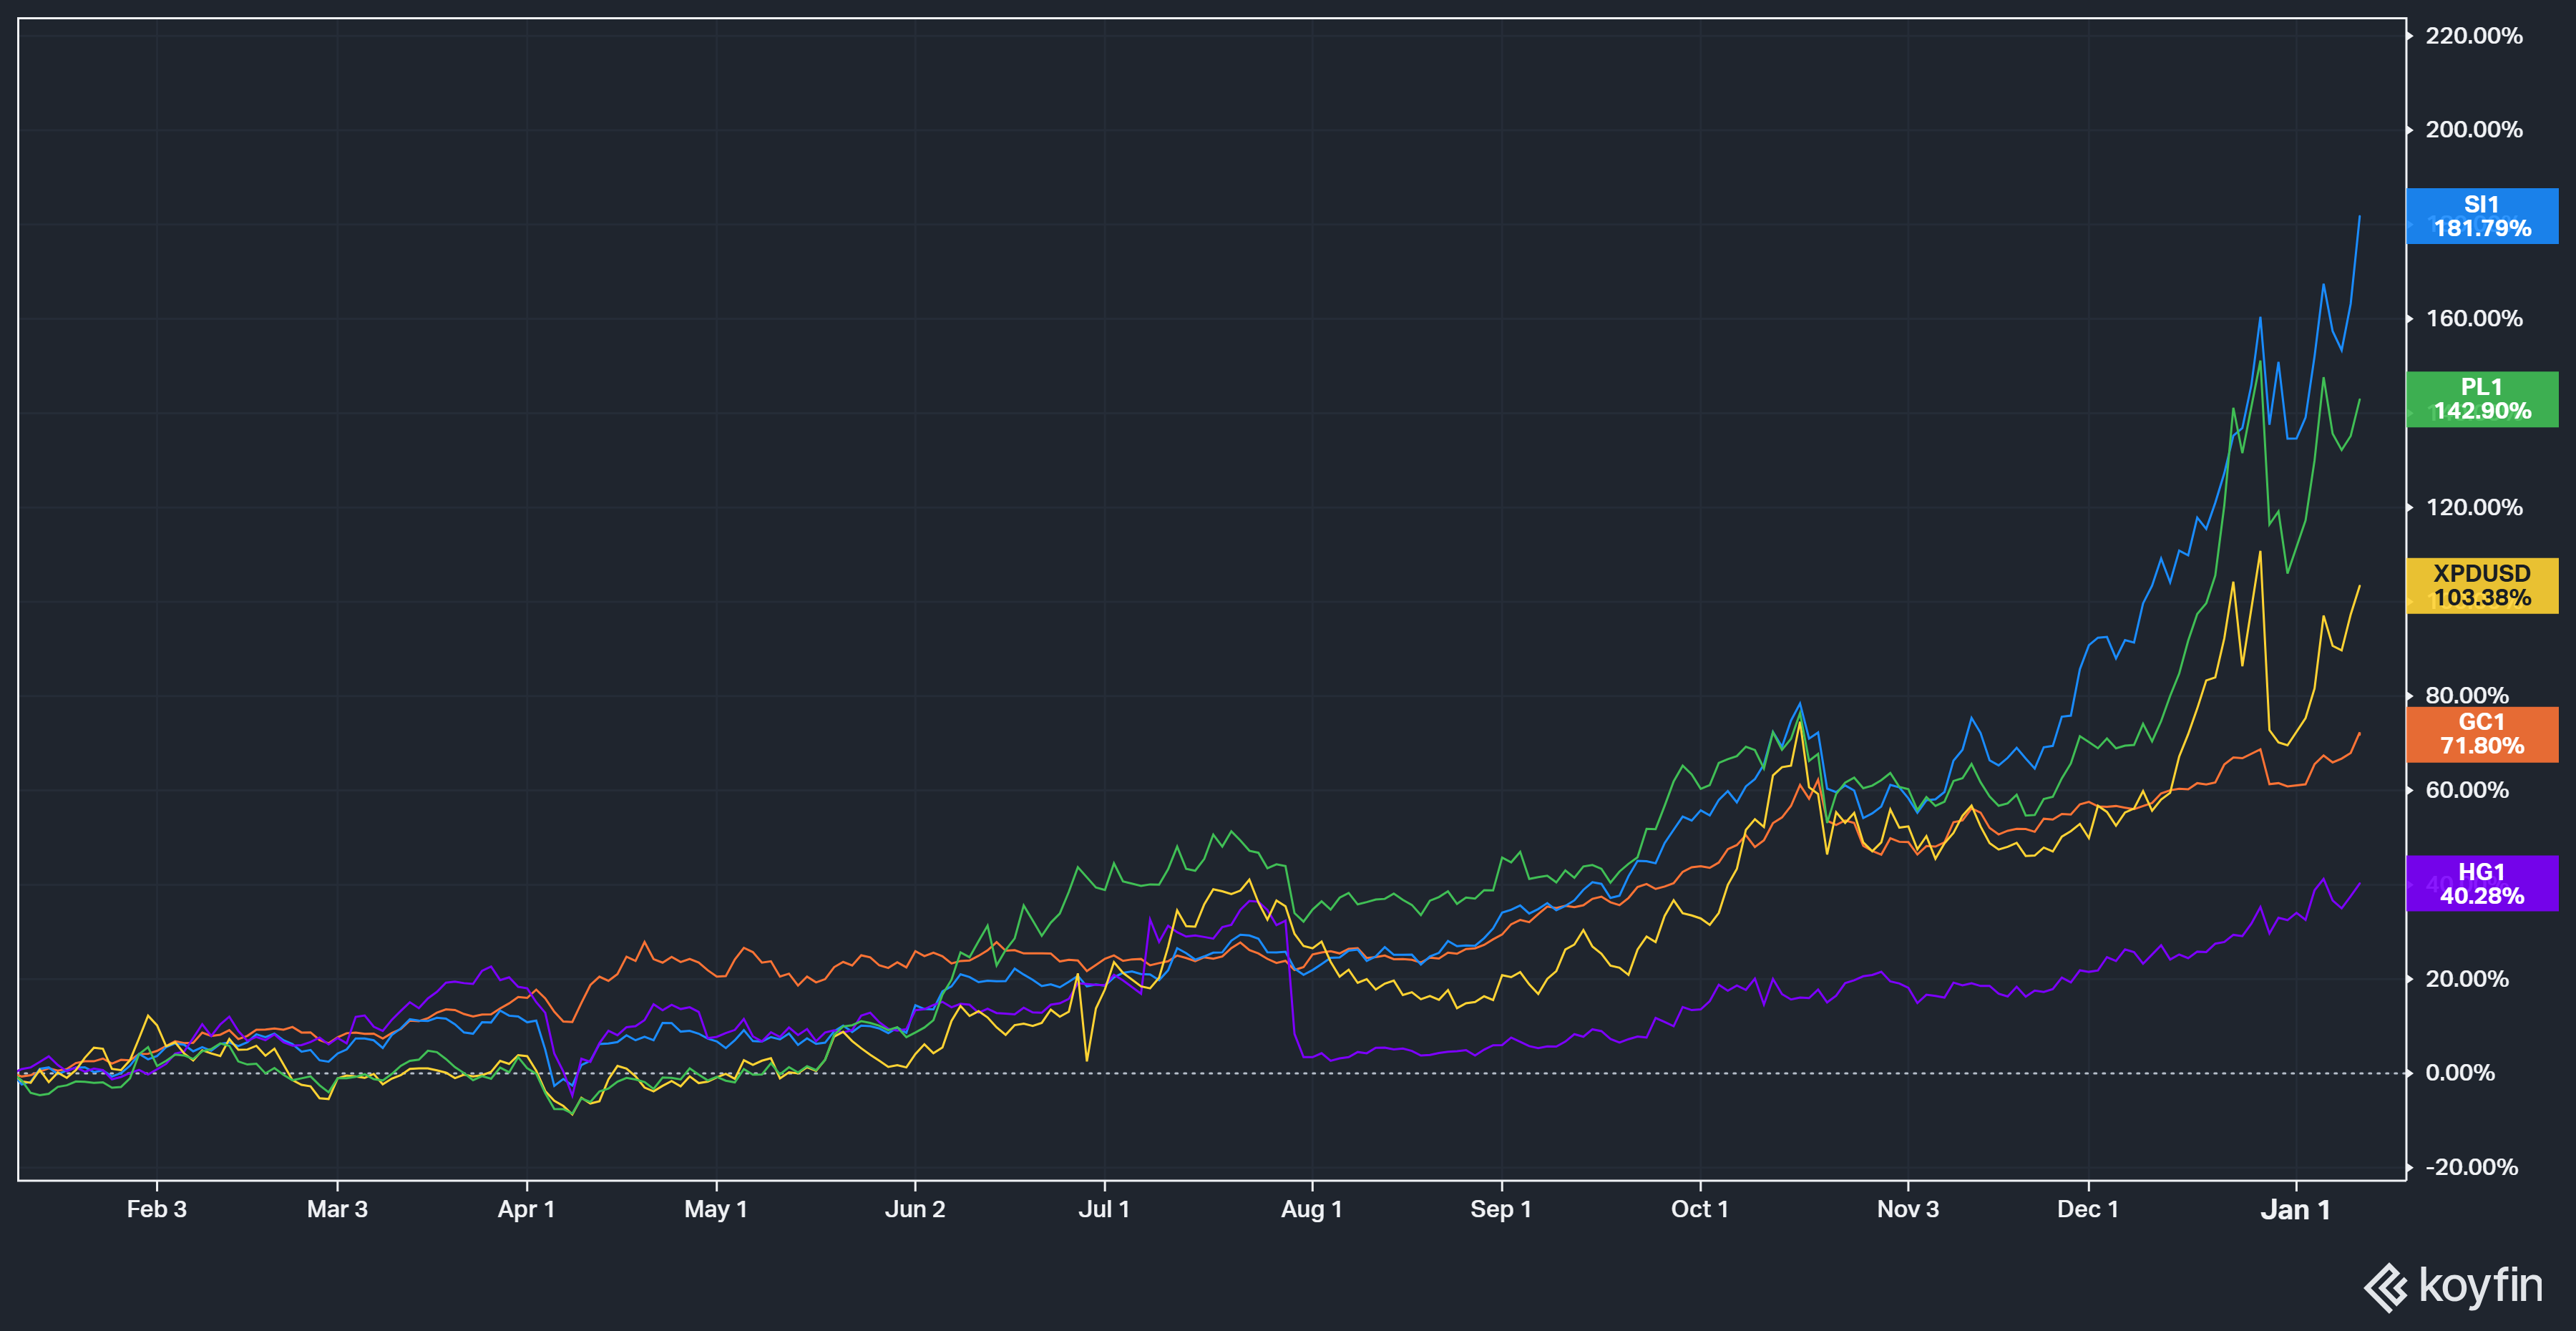The image size is (2576, 1331).
Task: Click the SI1 181.79% blue label
Action: pos(2481,216)
